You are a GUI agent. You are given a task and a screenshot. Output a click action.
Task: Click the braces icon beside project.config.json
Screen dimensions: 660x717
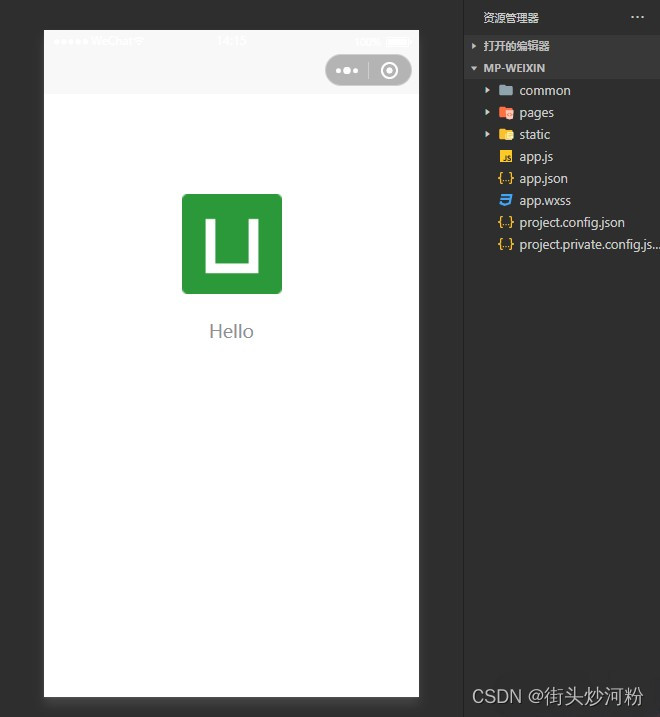point(506,222)
